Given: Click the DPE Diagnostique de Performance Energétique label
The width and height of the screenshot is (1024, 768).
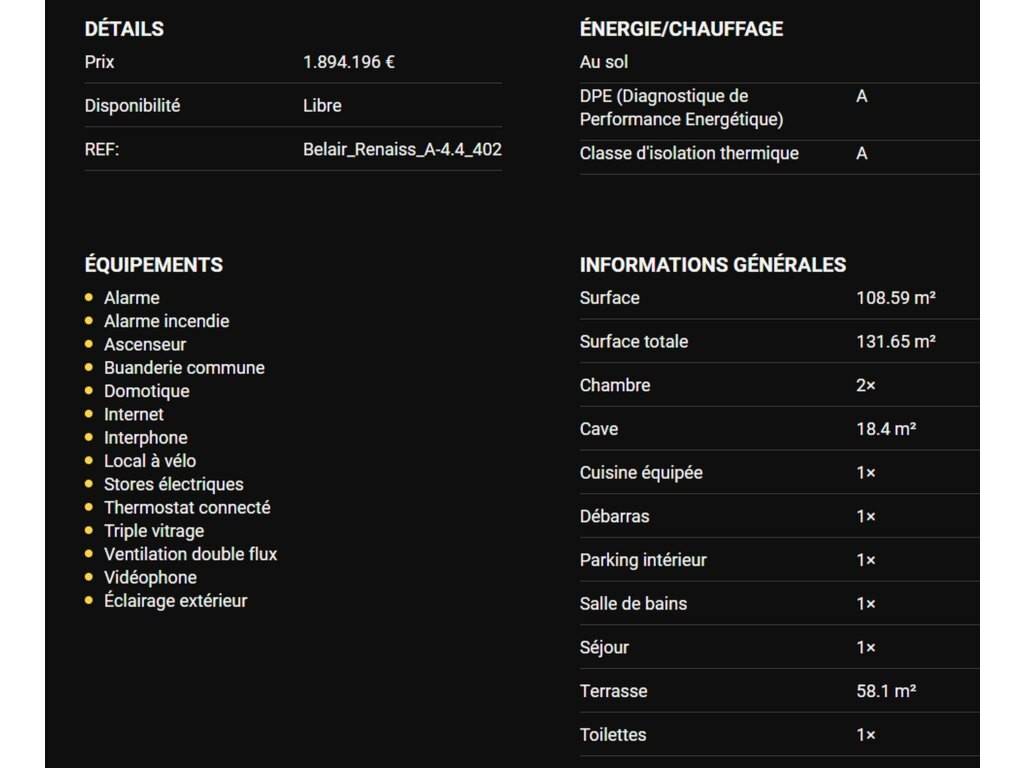Looking at the screenshot, I should pyautogui.click(x=681, y=108).
